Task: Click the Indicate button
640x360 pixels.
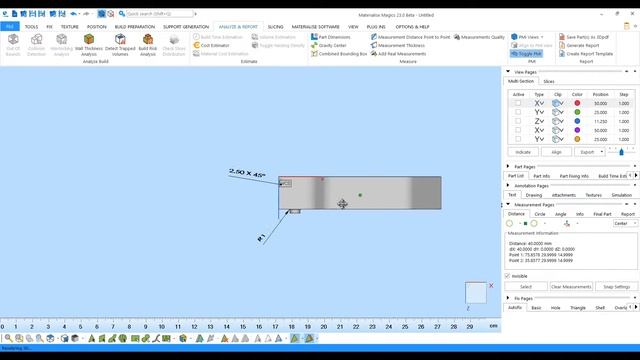Action: click(x=523, y=152)
